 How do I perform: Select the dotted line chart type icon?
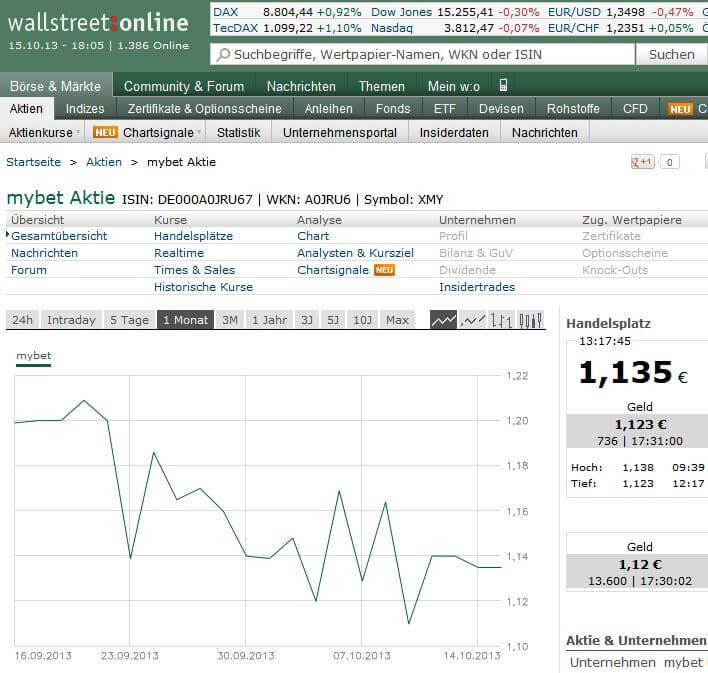pos(473,320)
